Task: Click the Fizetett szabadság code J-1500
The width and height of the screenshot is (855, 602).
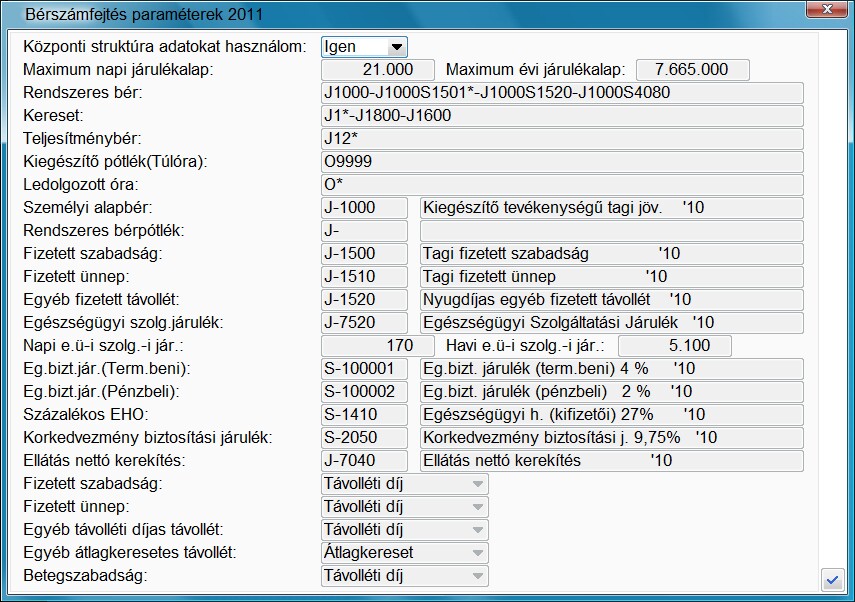Action: (364, 254)
